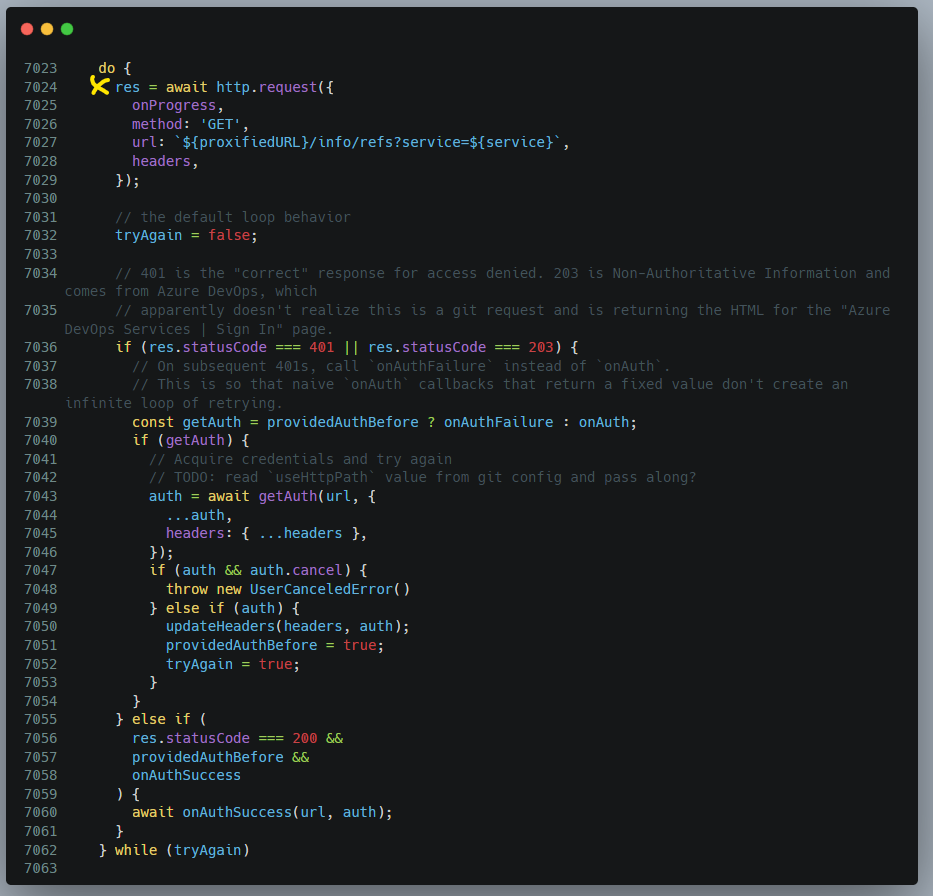Select 'http' in the await http.request call
933x896 pixels.
[x=233, y=87]
